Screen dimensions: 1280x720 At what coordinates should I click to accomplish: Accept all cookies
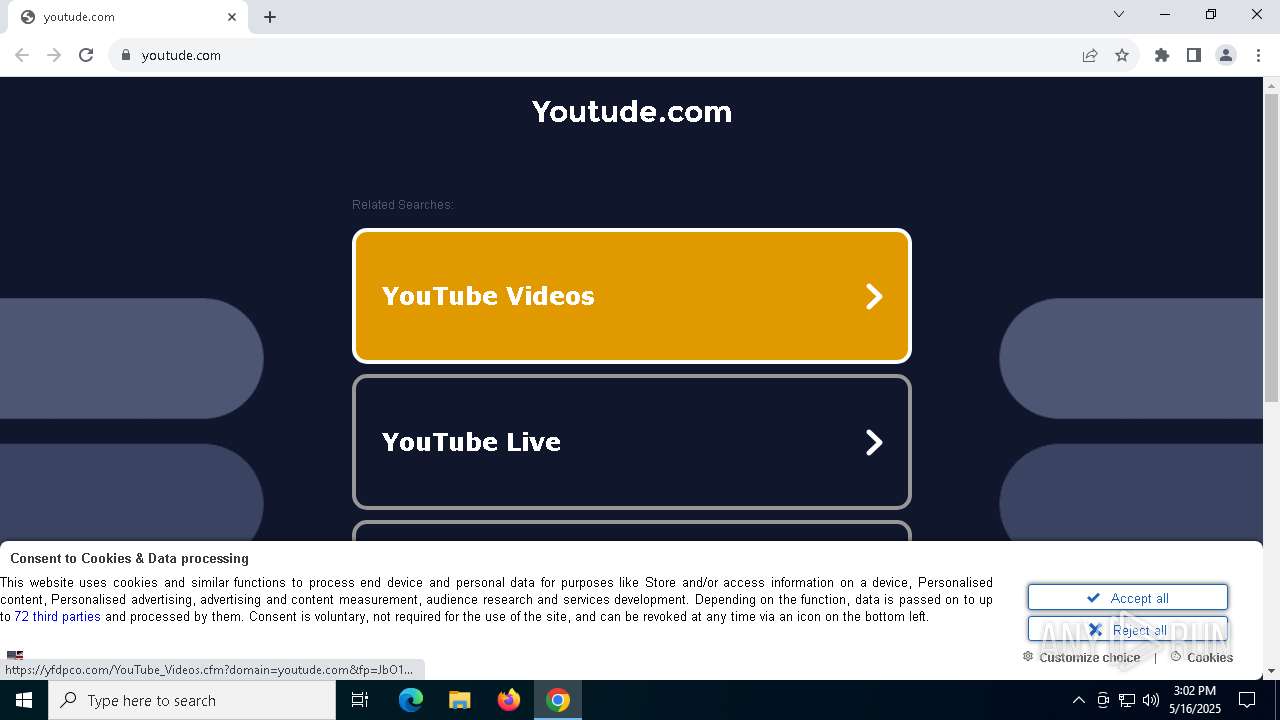point(1128,598)
